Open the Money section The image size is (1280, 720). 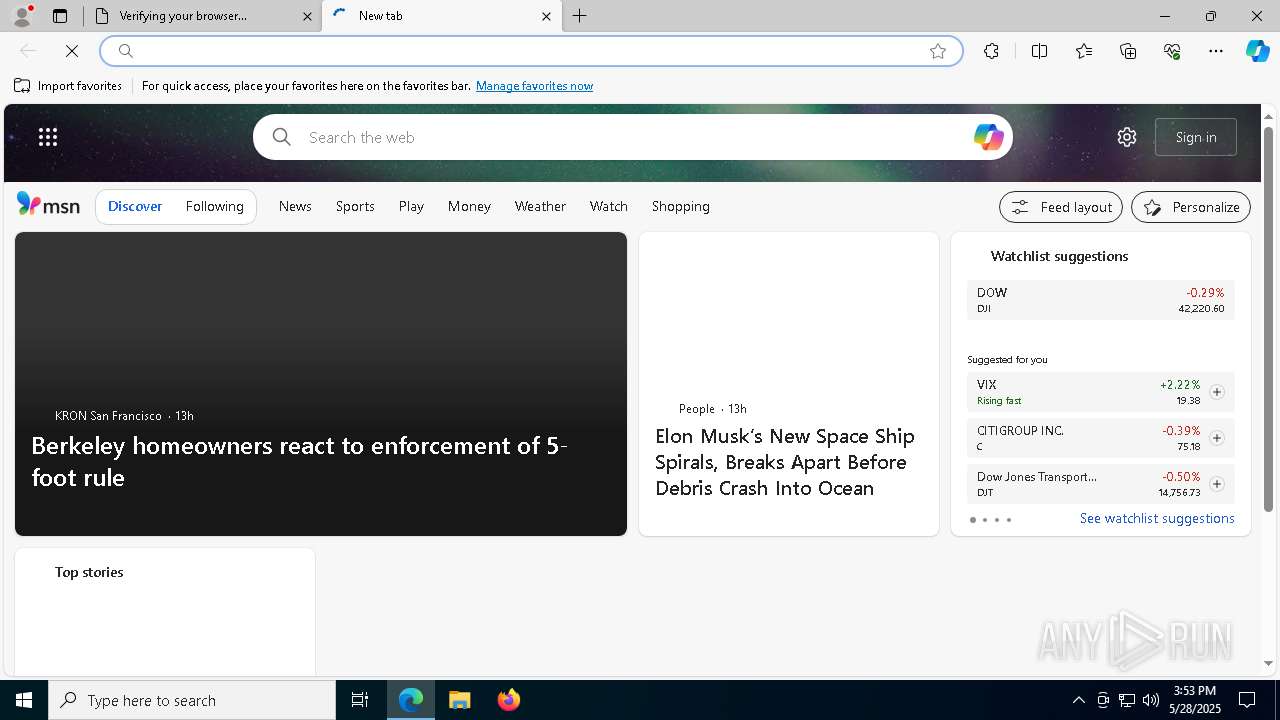tap(469, 206)
